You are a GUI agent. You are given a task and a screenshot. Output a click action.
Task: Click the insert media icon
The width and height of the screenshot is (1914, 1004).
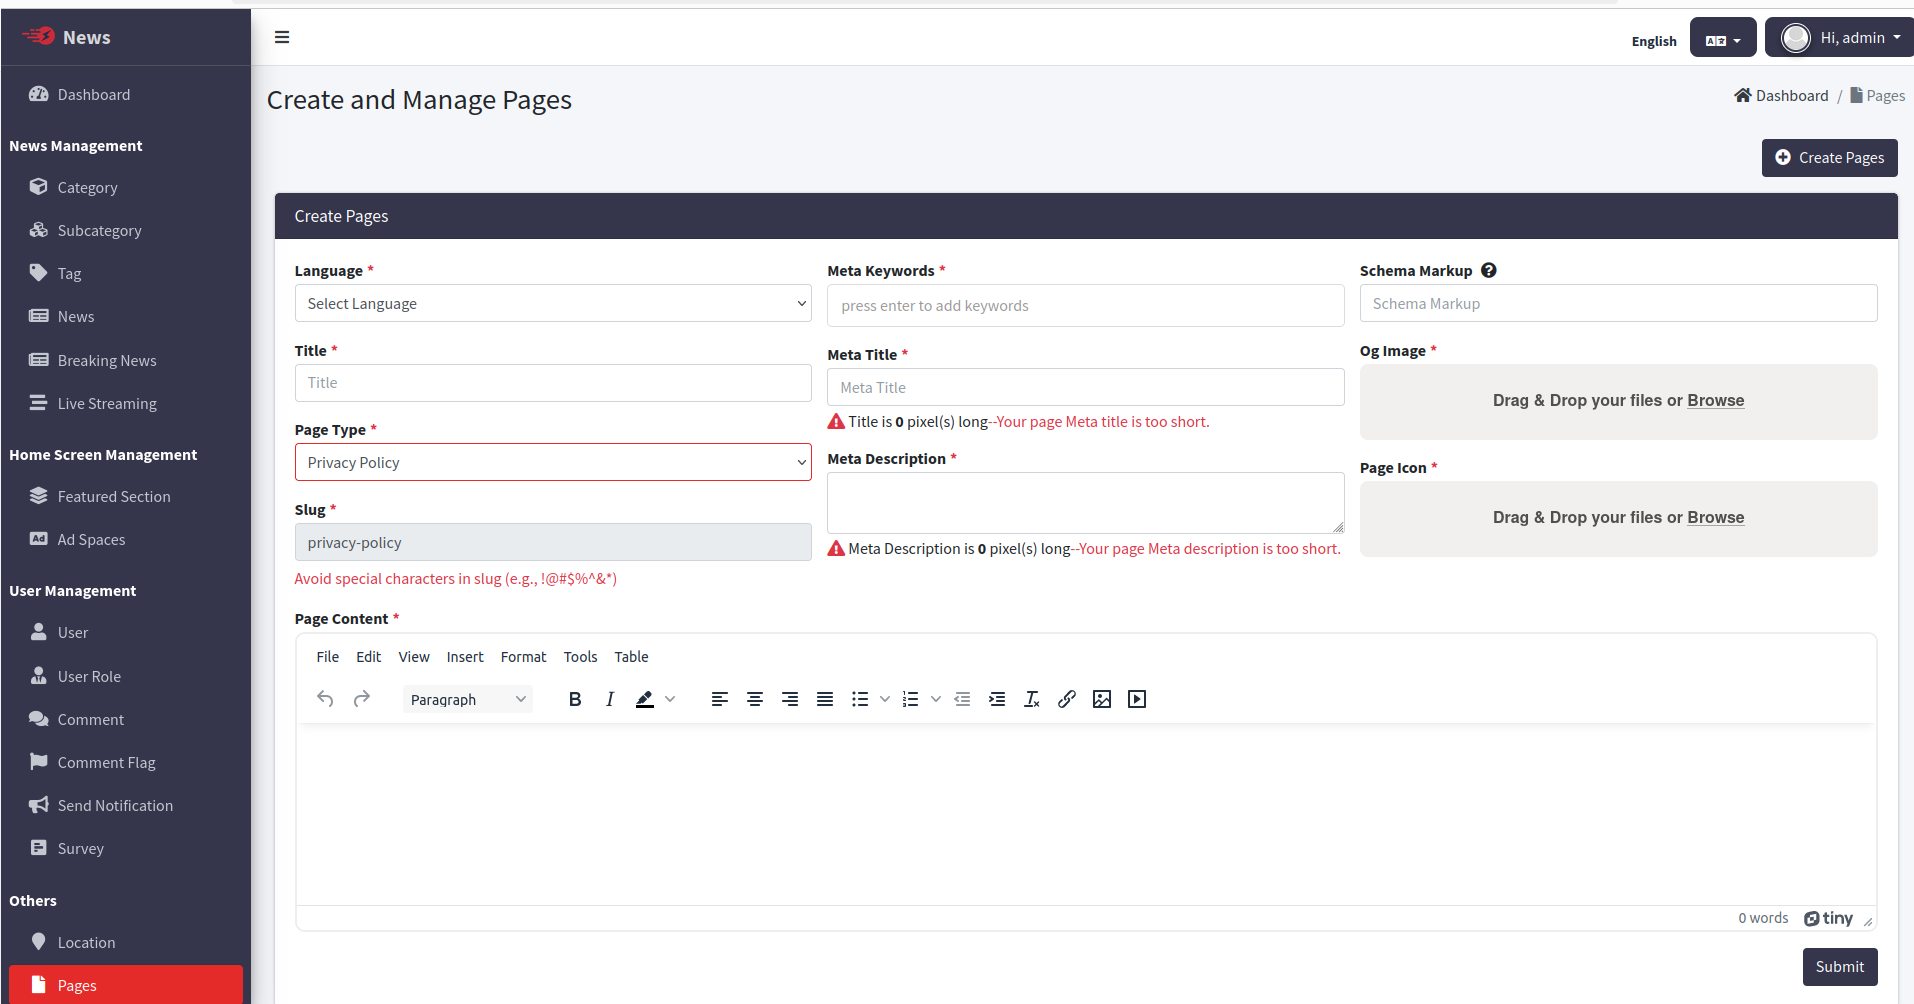pyautogui.click(x=1137, y=699)
